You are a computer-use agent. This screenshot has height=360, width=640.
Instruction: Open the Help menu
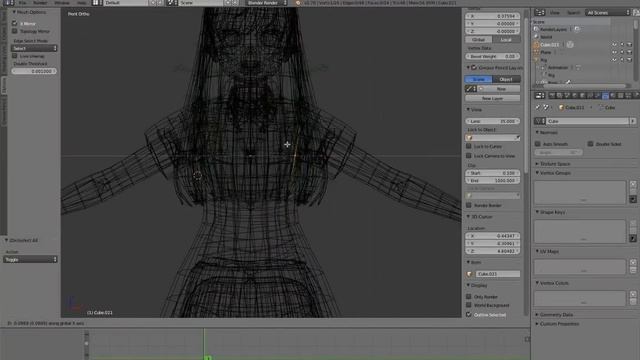pos(82,2)
